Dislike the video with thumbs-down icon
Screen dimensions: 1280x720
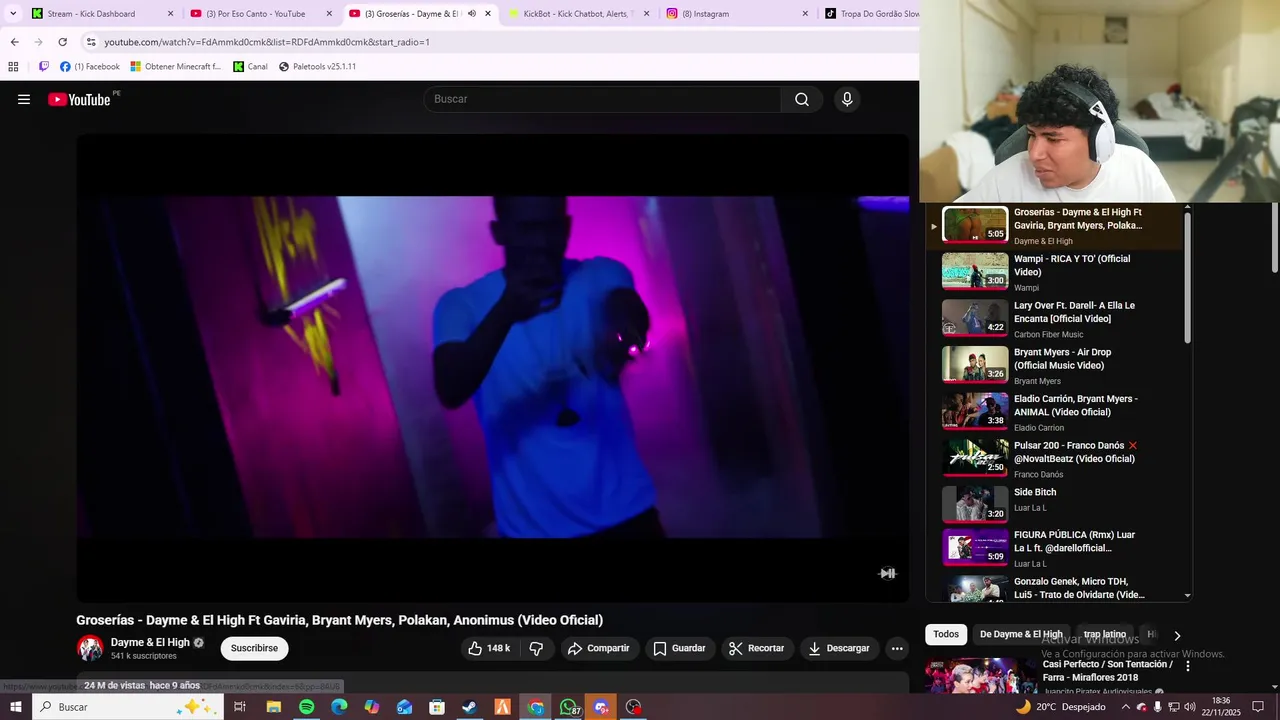pyautogui.click(x=536, y=648)
